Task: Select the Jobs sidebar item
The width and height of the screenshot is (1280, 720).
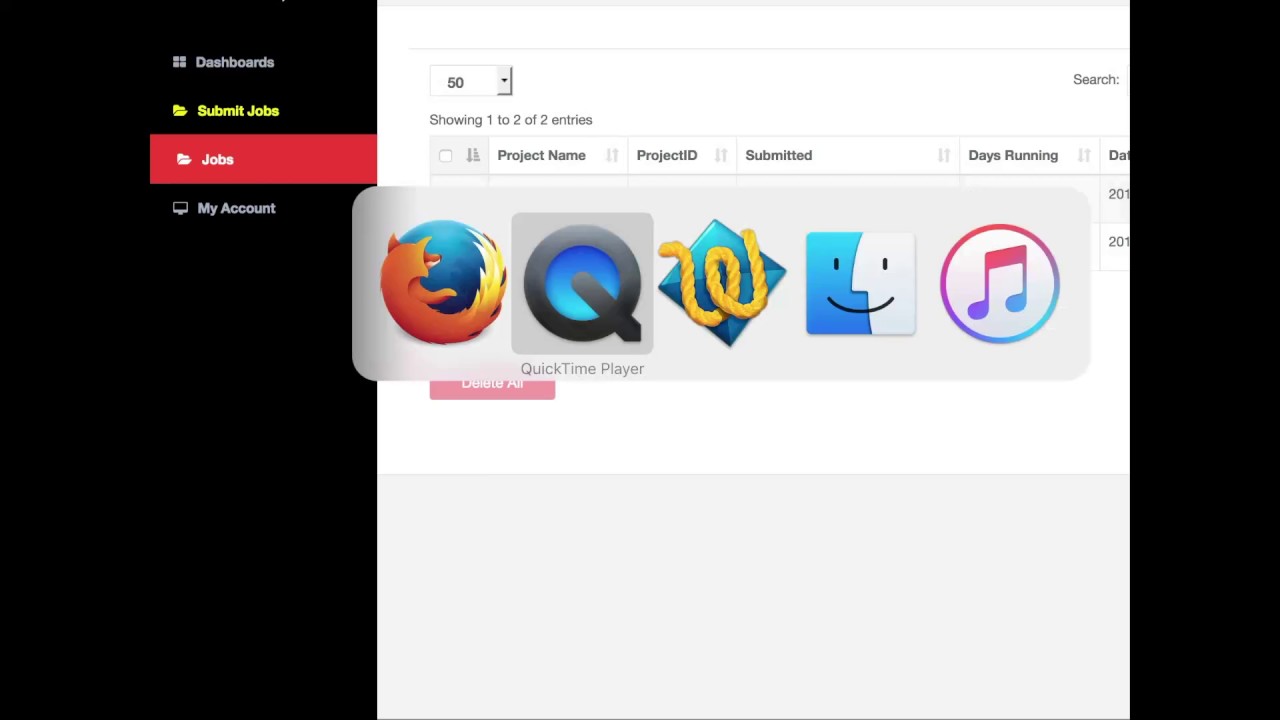Action: pos(263,159)
